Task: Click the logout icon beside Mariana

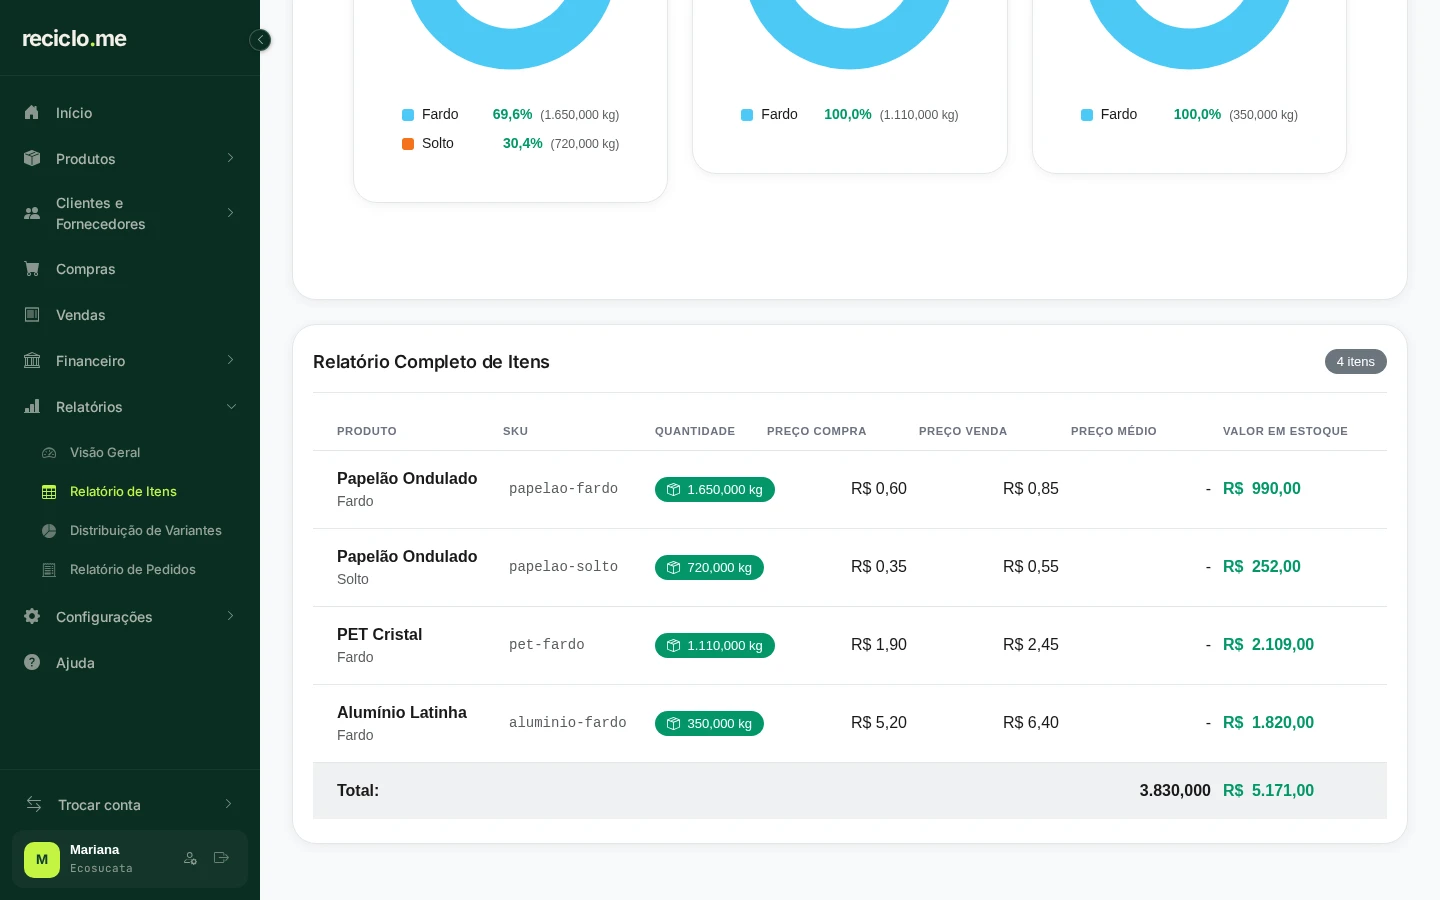Action: [x=221, y=858]
